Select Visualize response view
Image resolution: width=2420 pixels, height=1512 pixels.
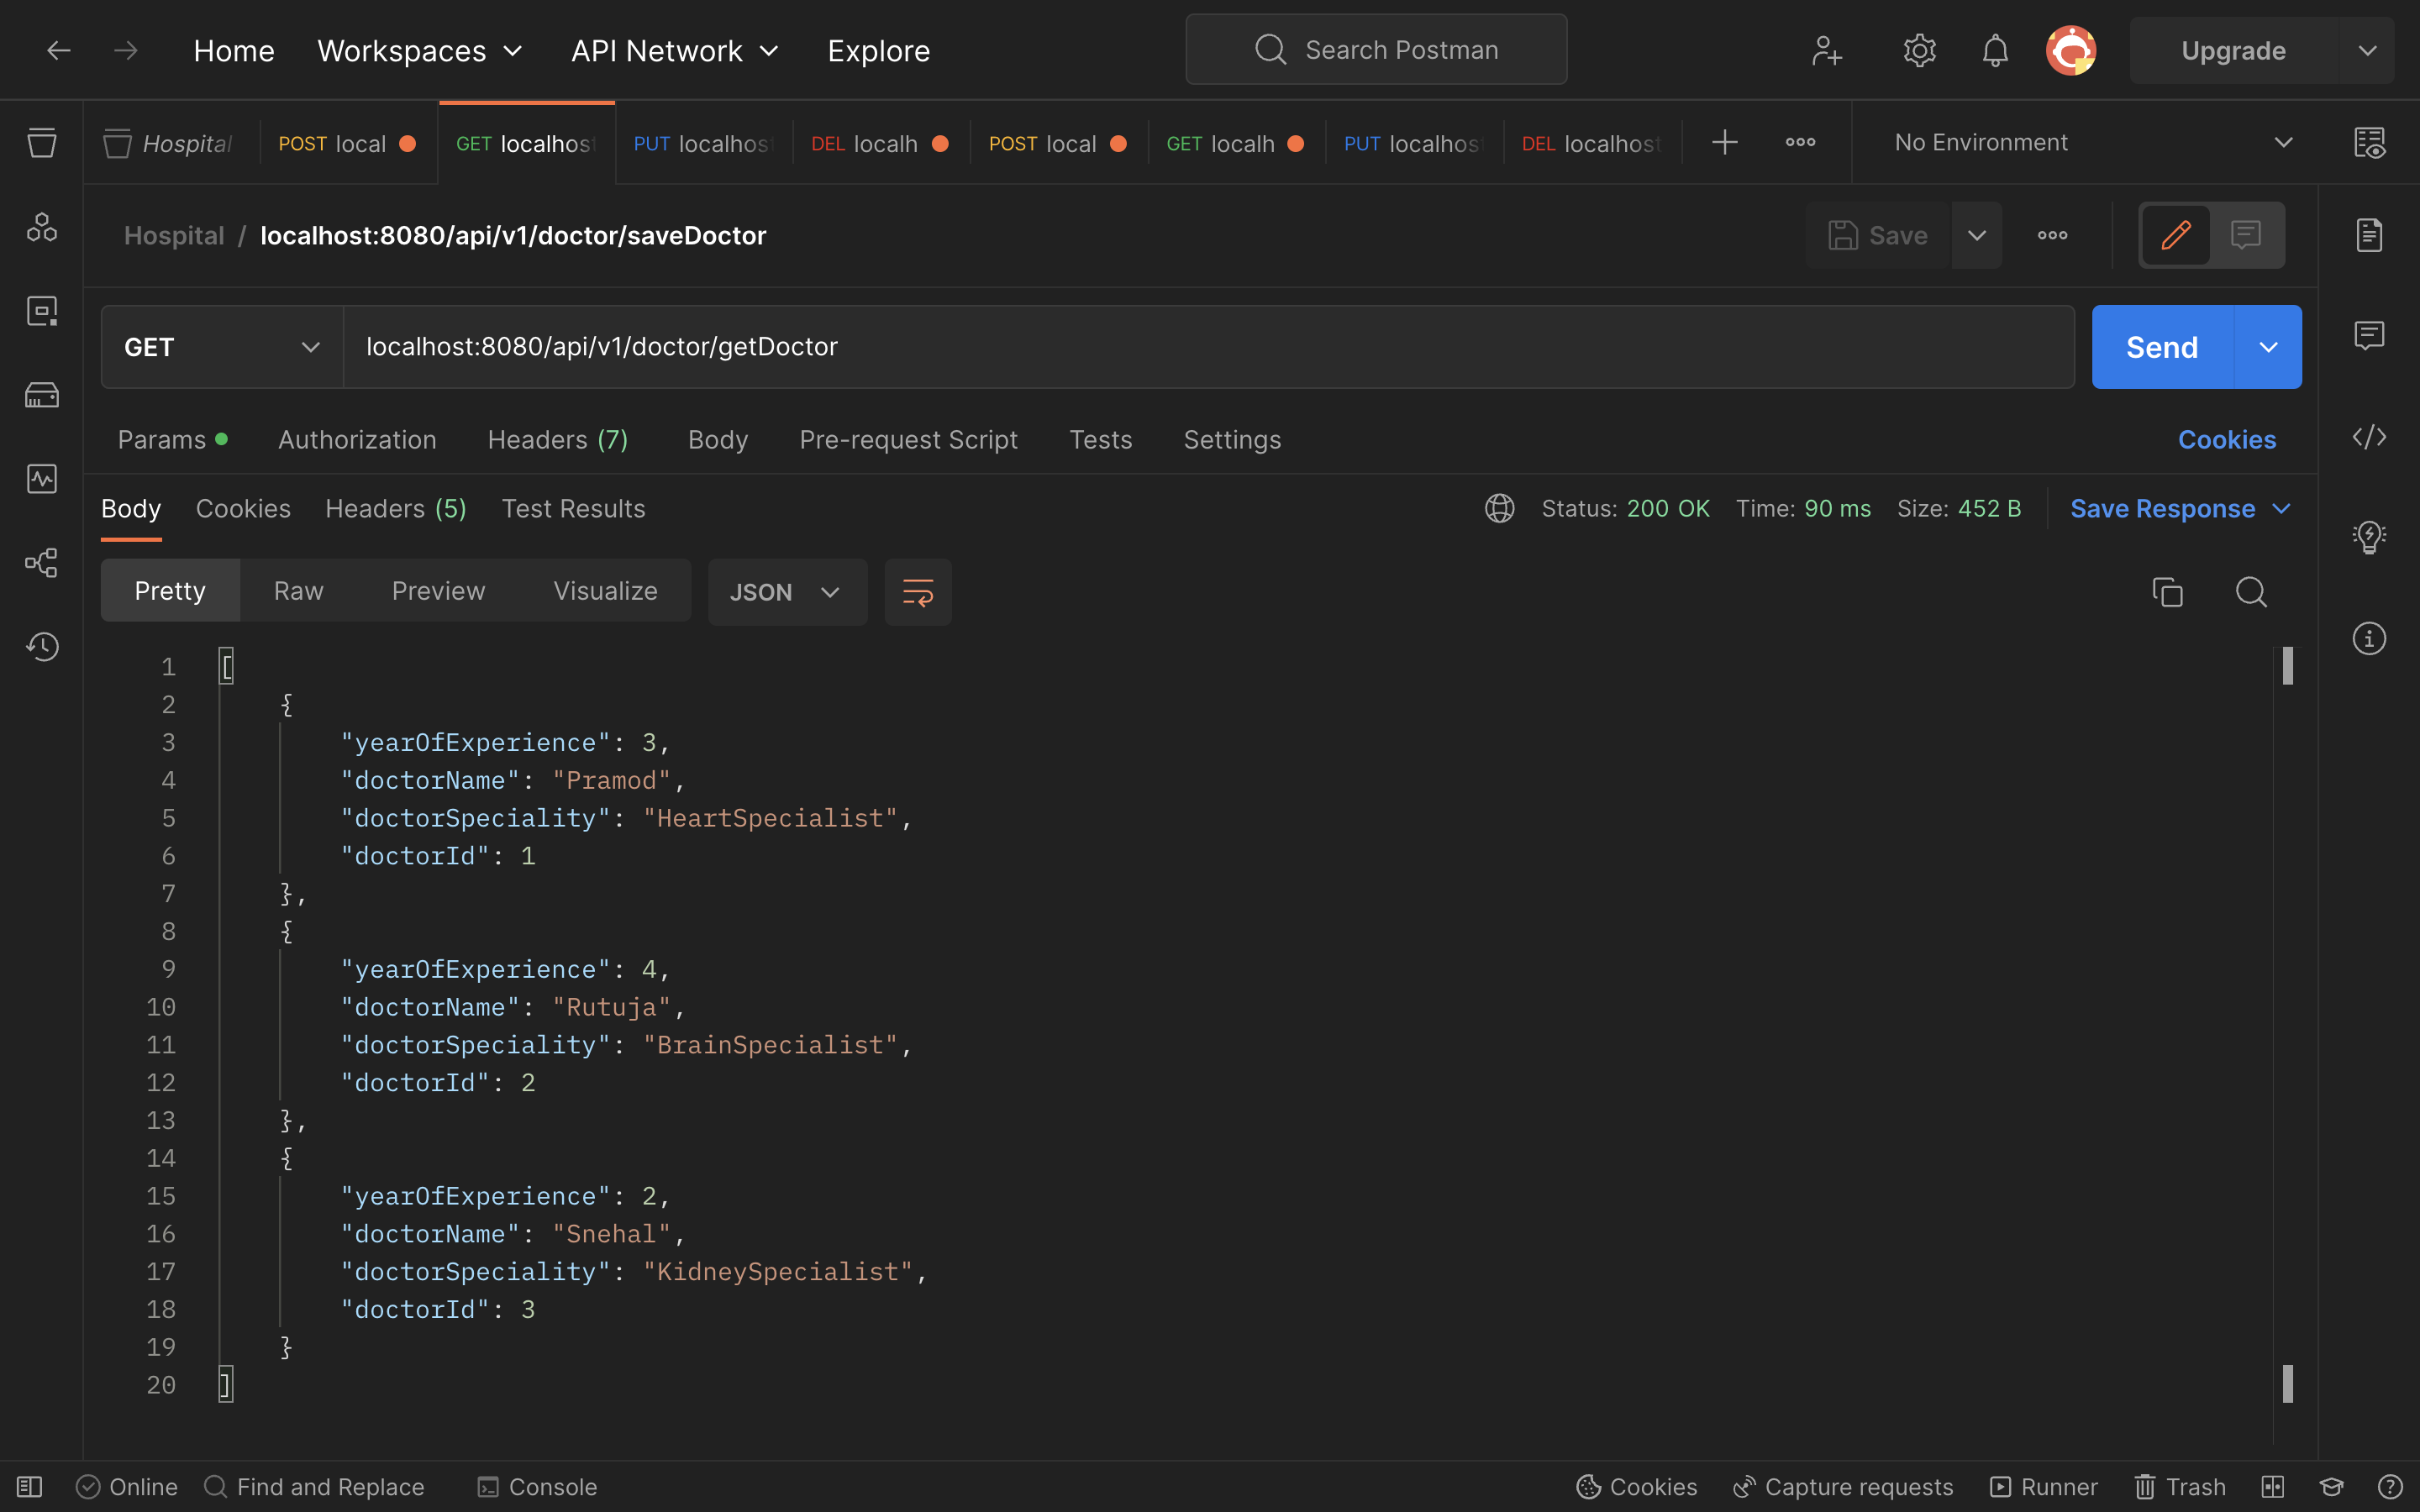coord(605,591)
